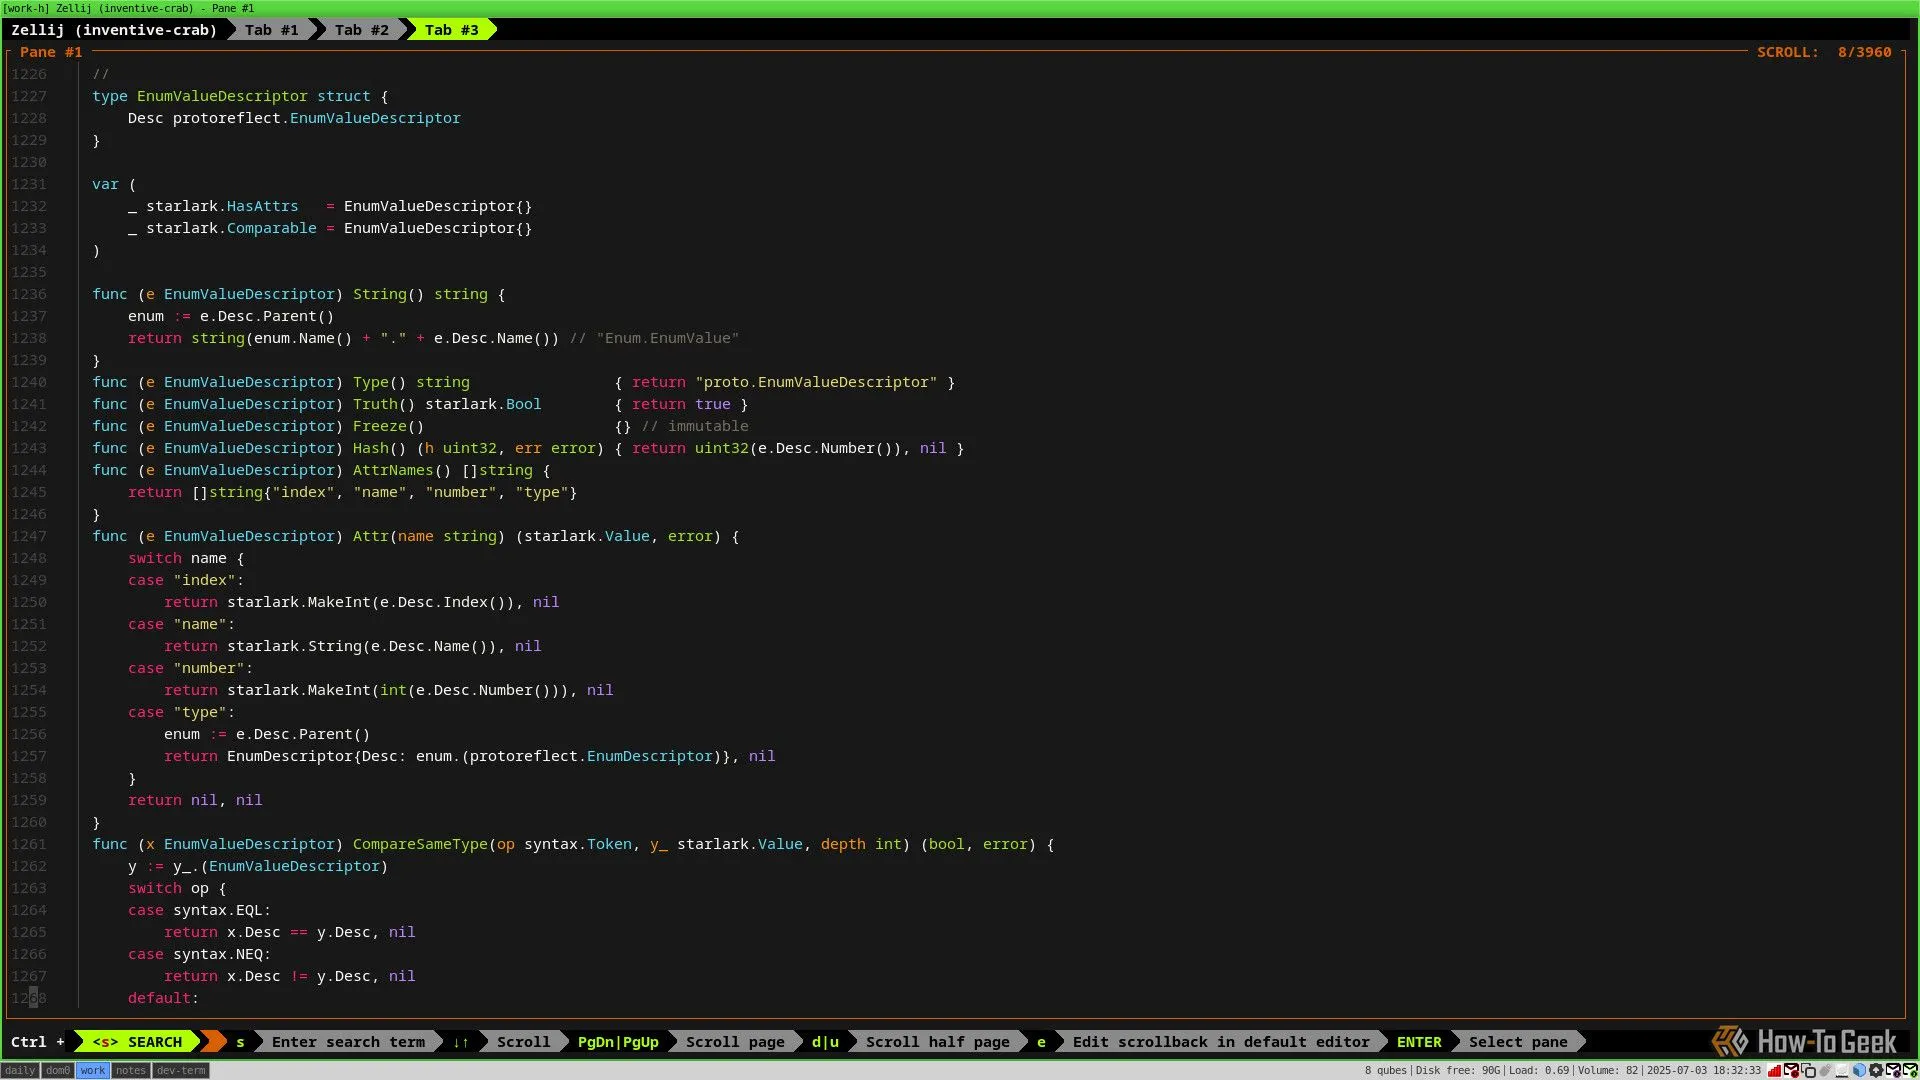Click 'protoreflect.EnumValueDescriptor' on line 1228
1920x1080 pixels.
(x=317, y=118)
